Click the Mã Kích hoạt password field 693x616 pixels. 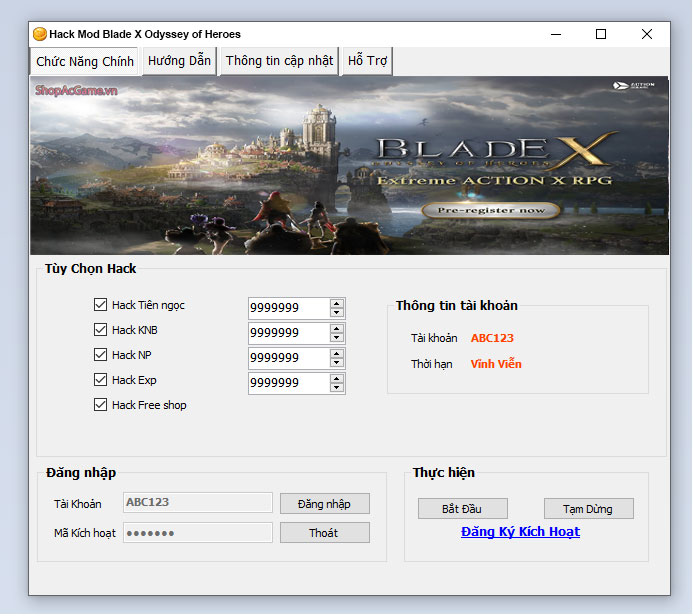(x=198, y=533)
